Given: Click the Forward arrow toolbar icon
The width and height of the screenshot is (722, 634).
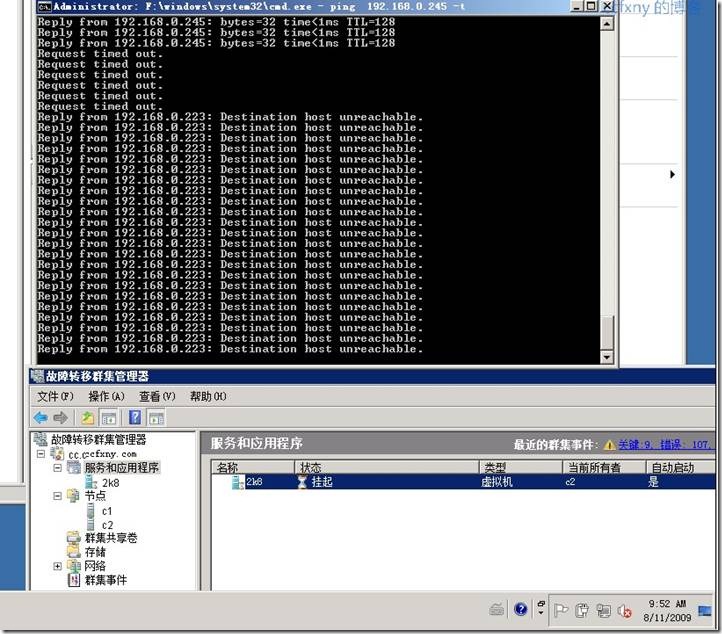Looking at the screenshot, I should click(x=61, y=418).
